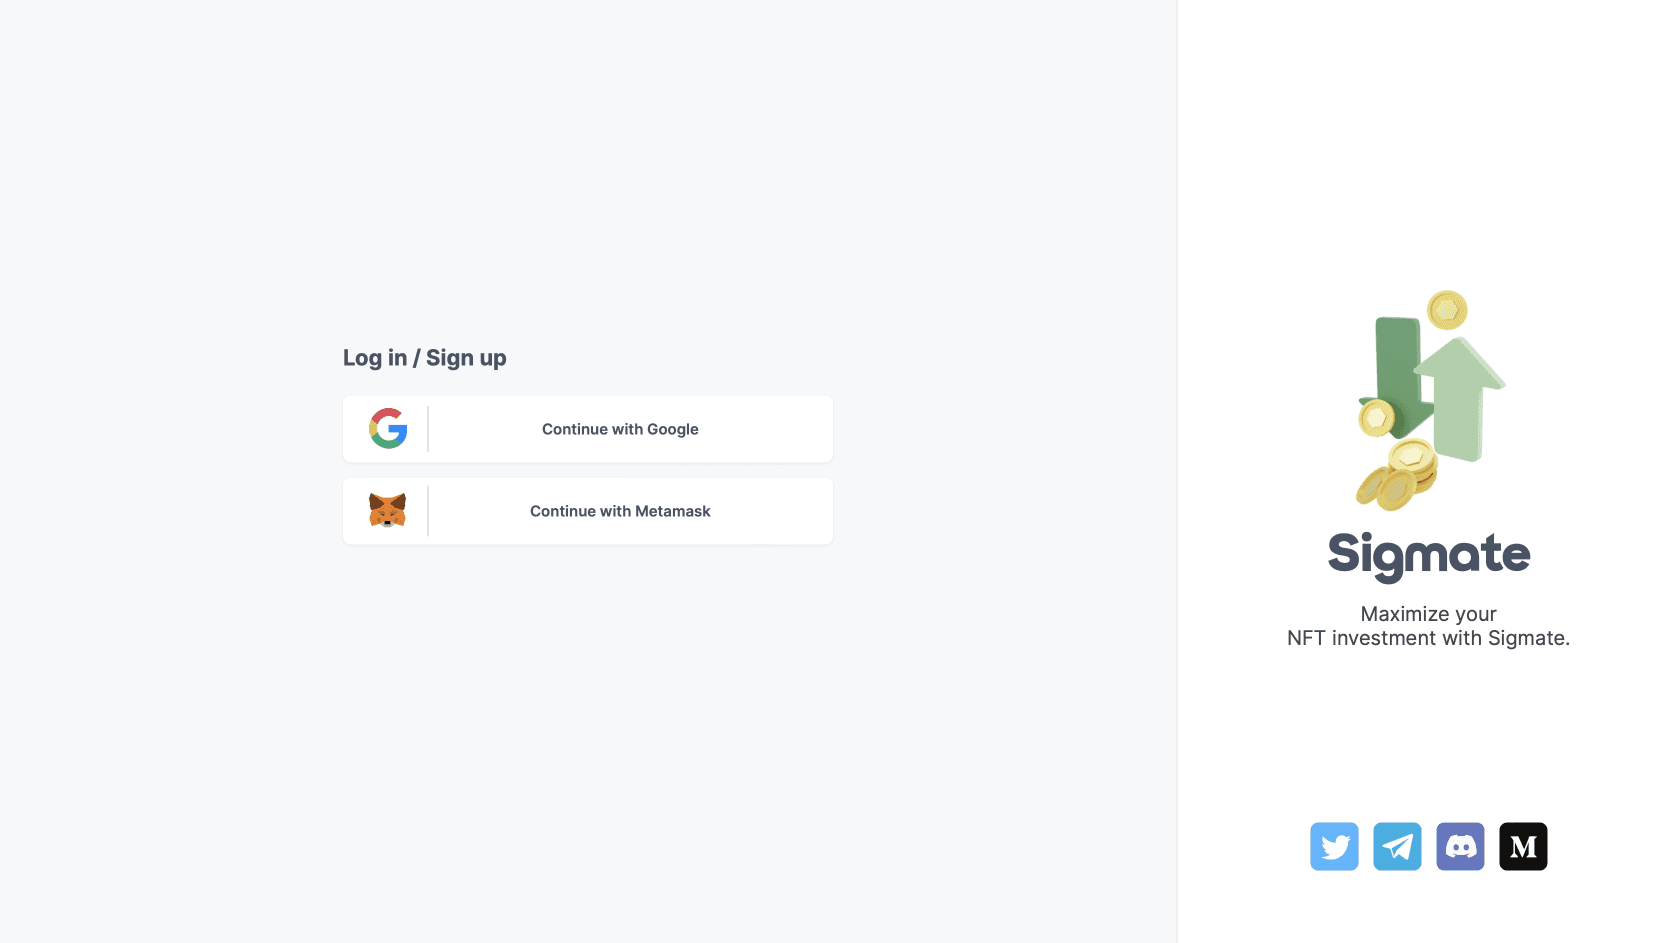Image resolution: width=1680 pixels, height=943 pixels.
Task: Click the "Log in / Sign up" heading
Action: [x=425, y=358]
